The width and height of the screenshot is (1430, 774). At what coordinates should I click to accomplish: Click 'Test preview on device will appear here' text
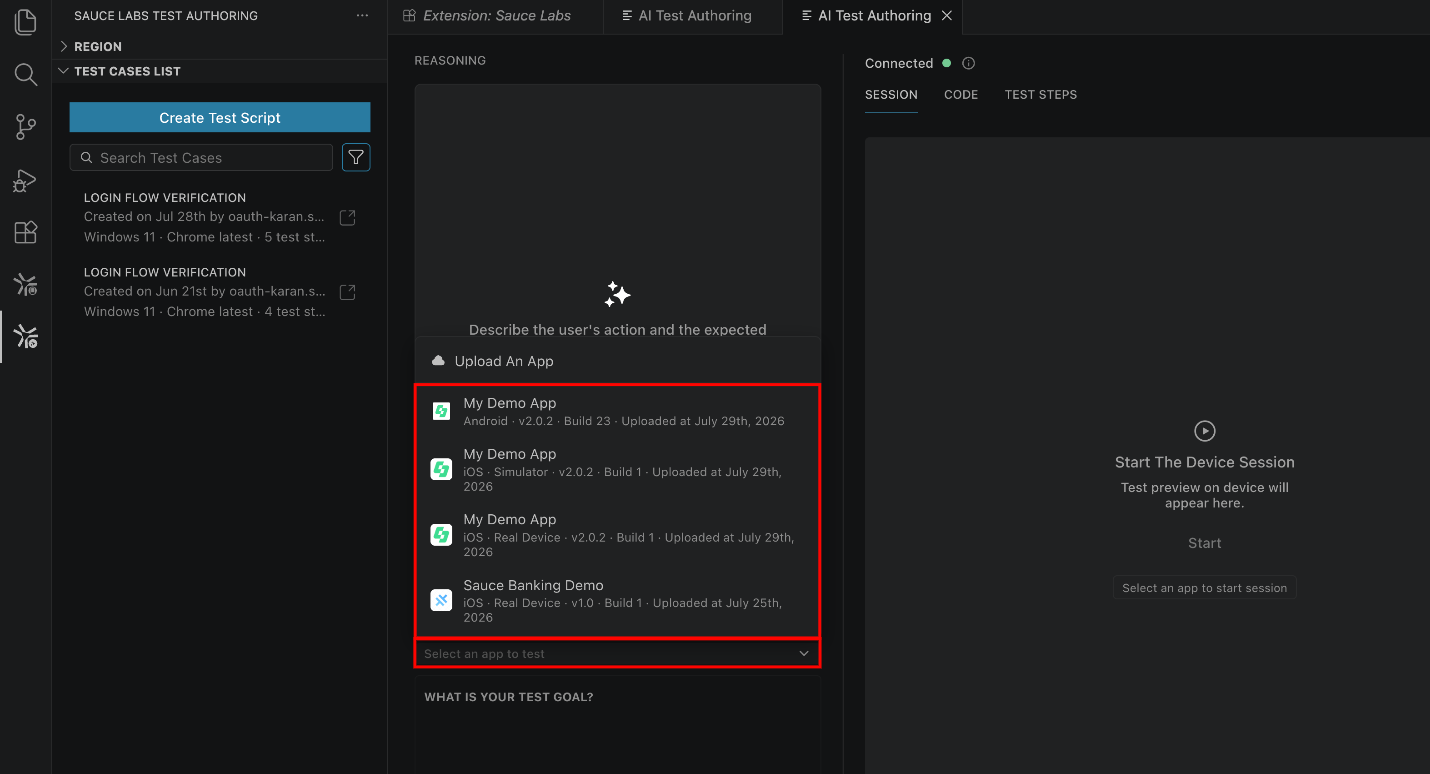click(x=1205, y=495)
